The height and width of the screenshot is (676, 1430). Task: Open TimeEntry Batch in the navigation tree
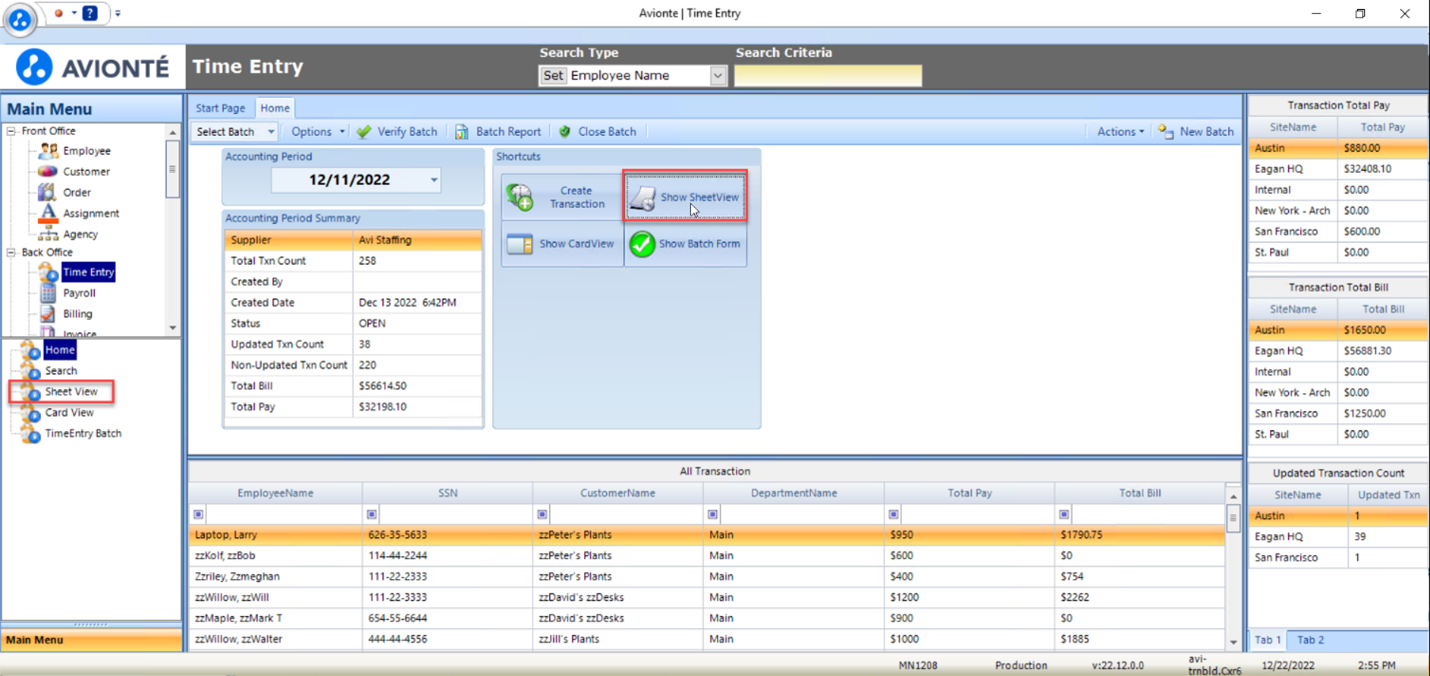[83, 434]
